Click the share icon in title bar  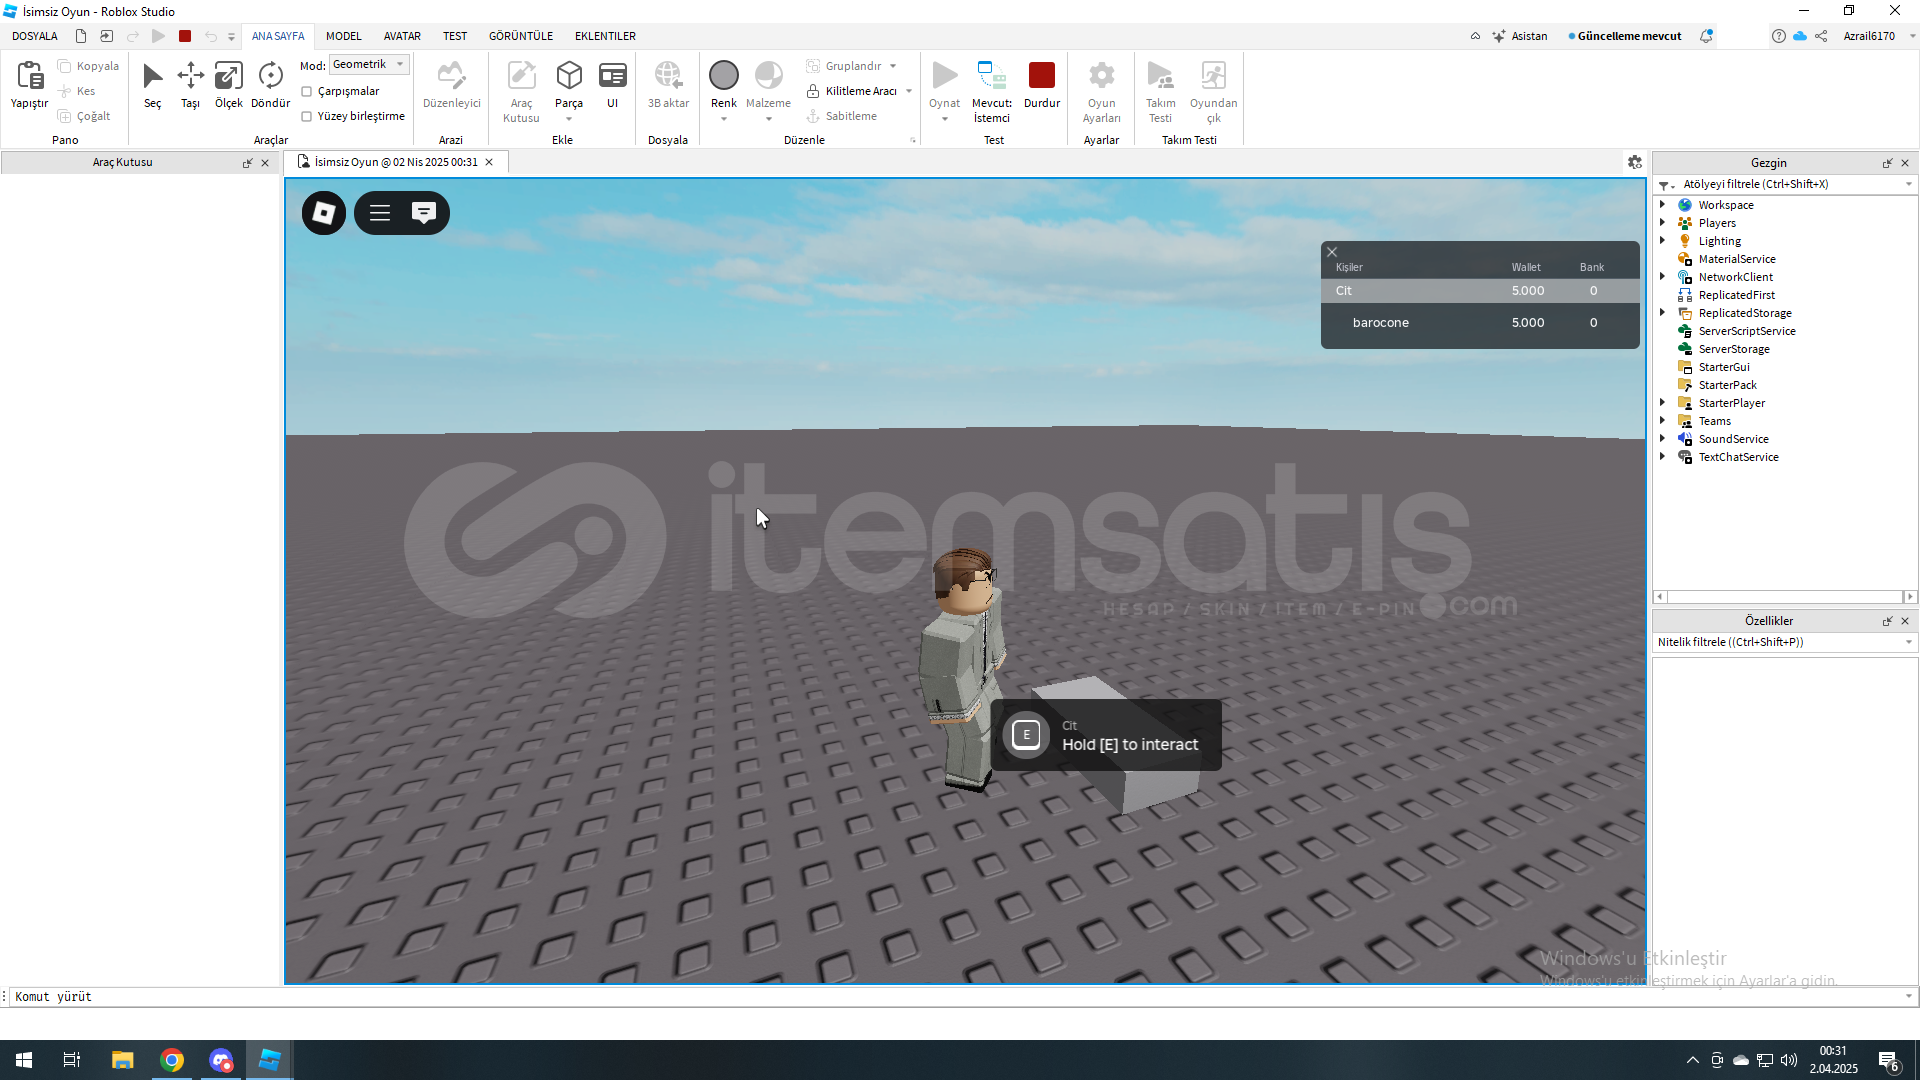(x=1821, y=36)
